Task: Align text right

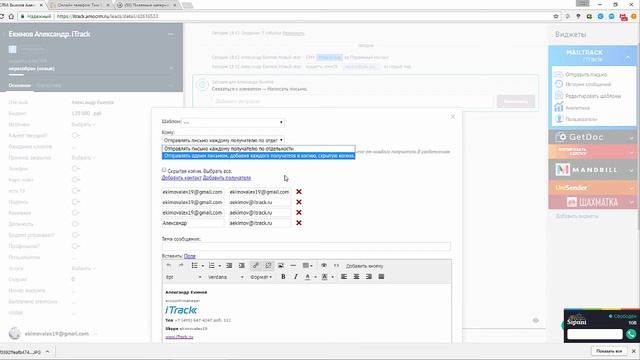Action: pos(369,277)
